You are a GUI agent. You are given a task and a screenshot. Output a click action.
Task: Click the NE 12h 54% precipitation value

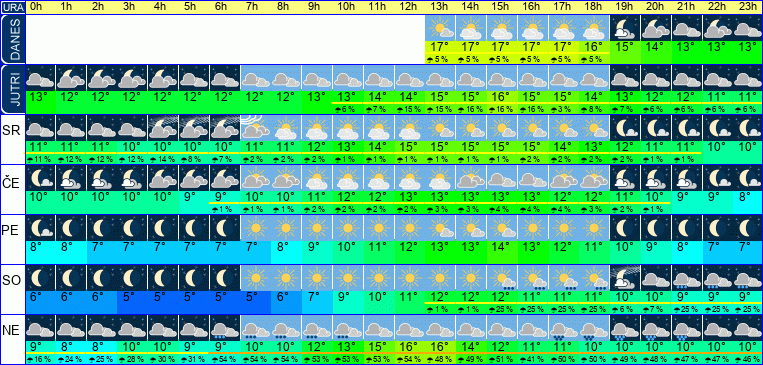coord(409,360)
